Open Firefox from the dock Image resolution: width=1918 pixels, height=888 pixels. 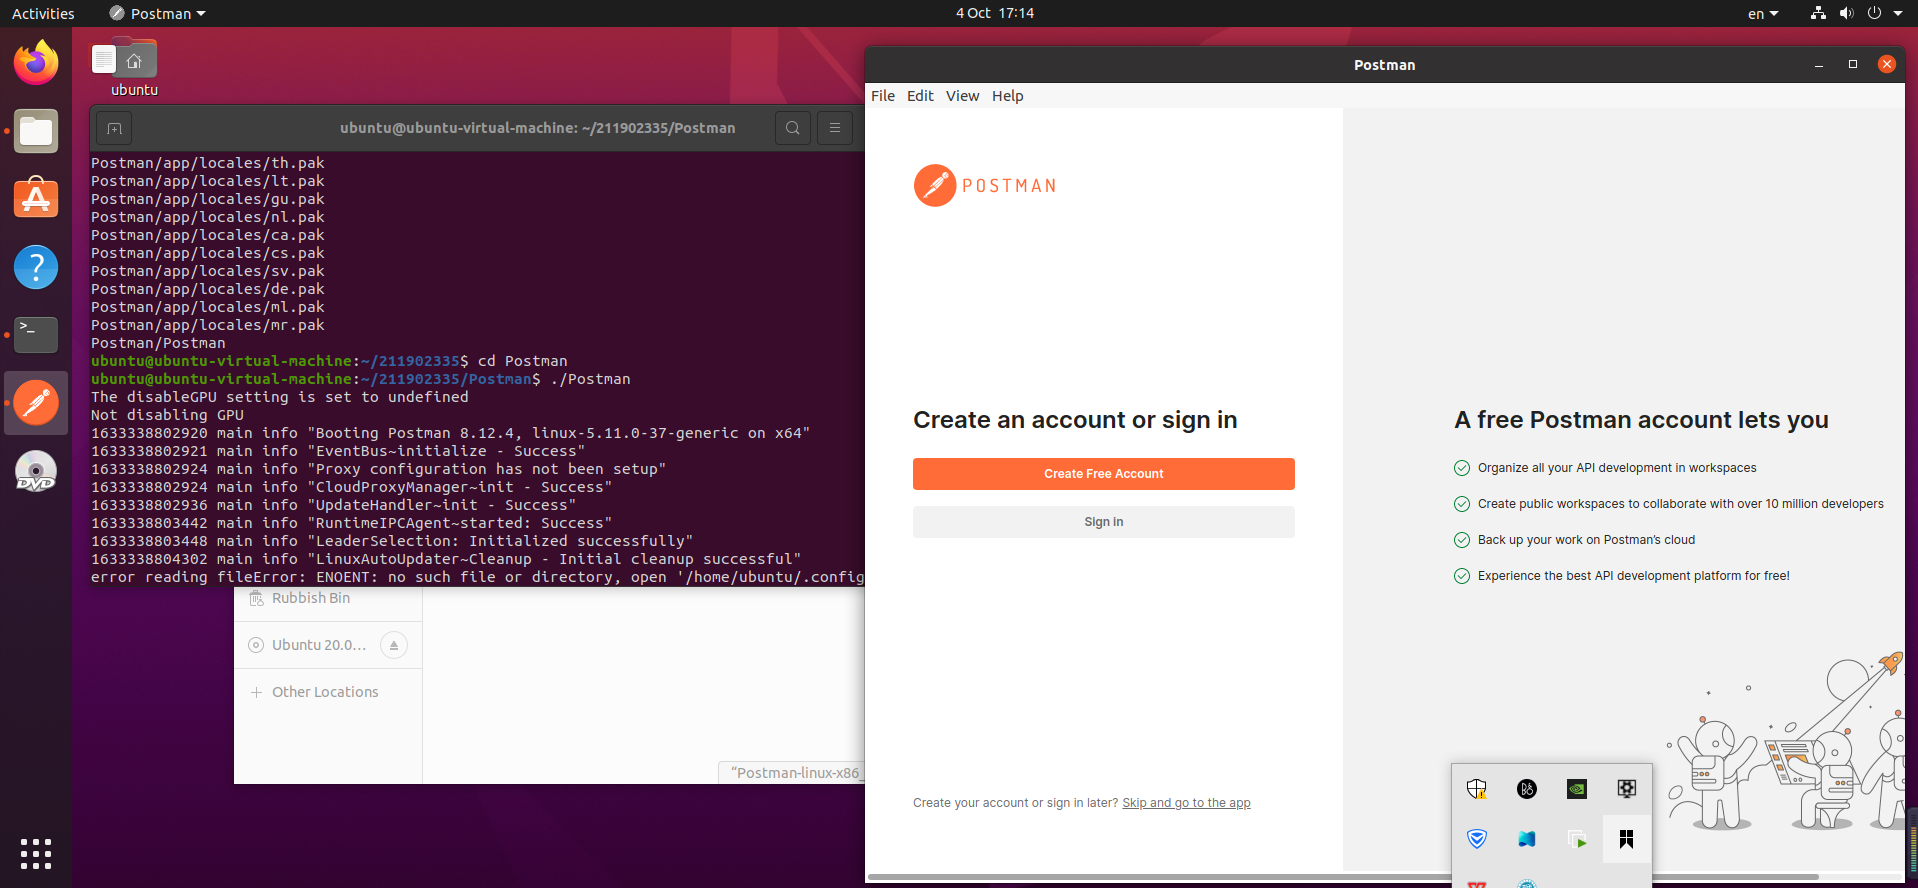[x=36, y=63]
